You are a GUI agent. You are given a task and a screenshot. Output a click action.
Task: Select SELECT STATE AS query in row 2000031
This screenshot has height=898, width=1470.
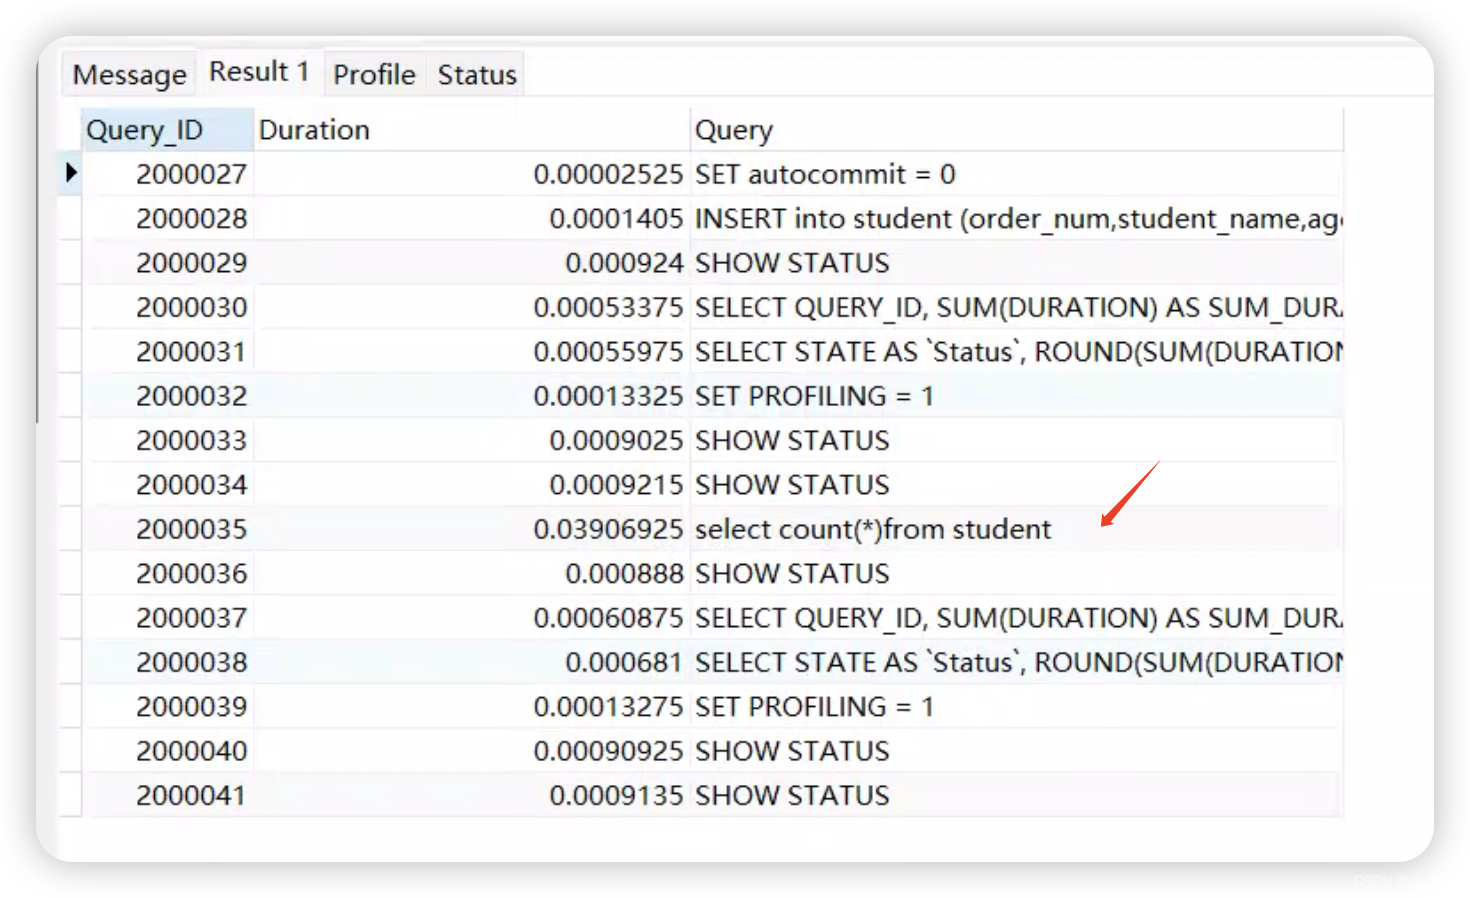(x=1018, y=352)
